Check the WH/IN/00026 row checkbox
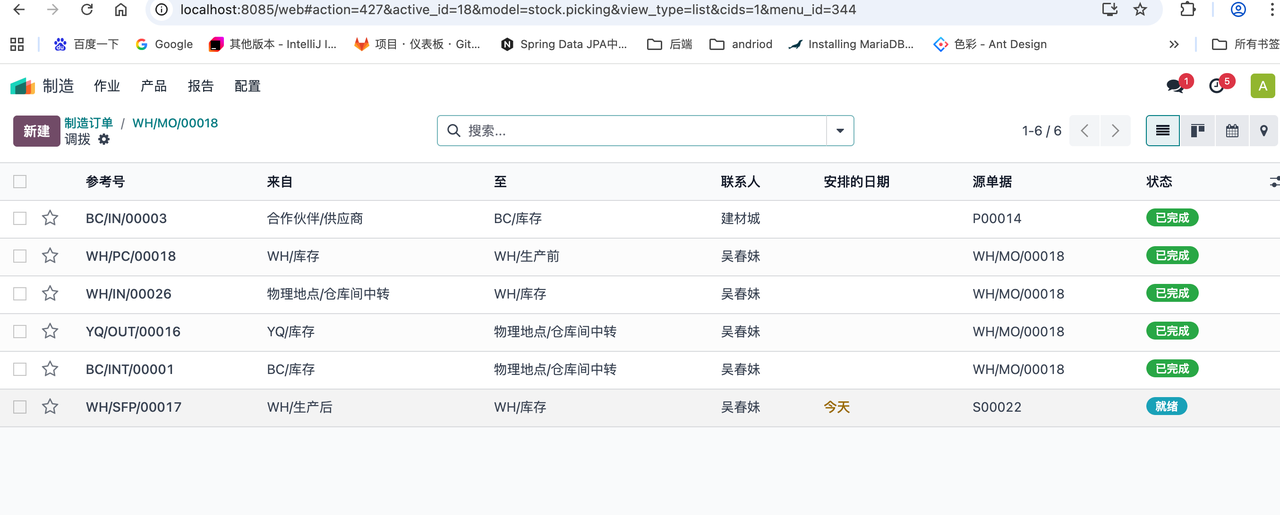 (20, 294)
